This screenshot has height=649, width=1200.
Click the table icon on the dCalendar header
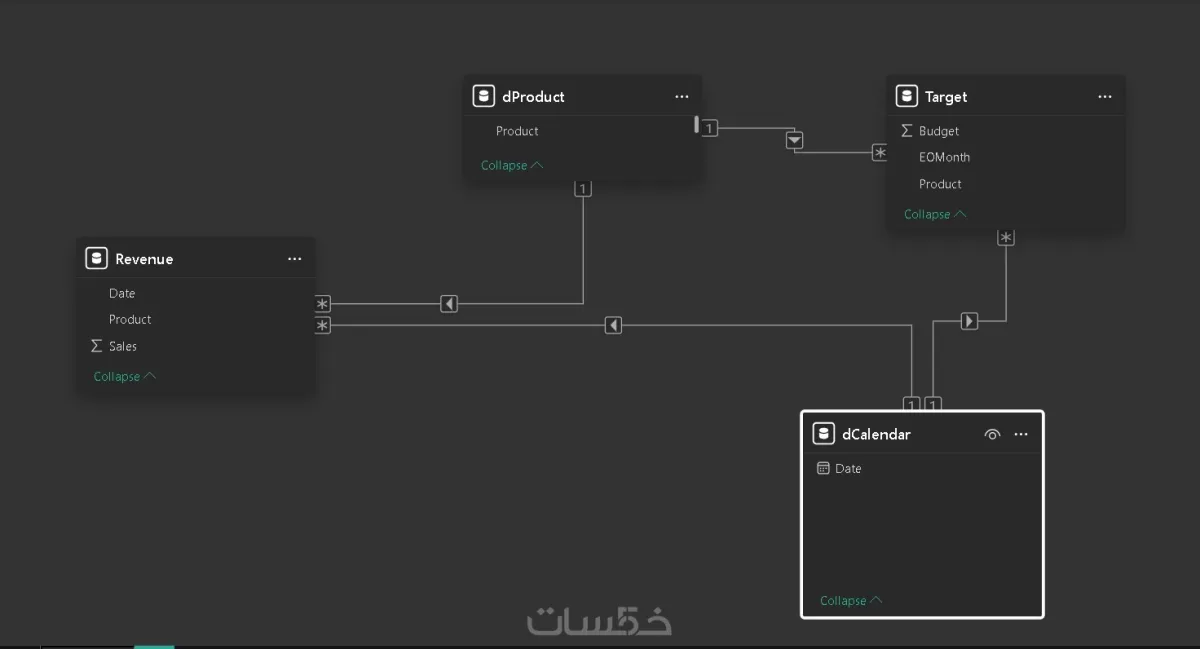click(823, 433)
